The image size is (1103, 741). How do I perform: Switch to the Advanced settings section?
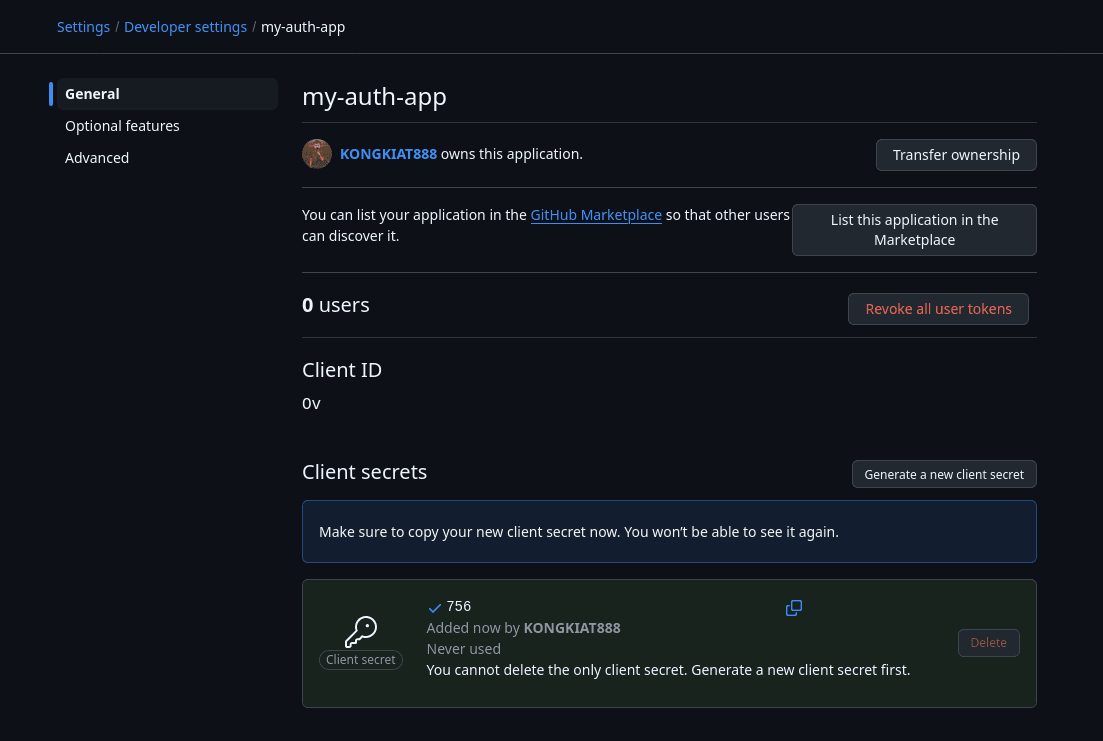(97, 157)
